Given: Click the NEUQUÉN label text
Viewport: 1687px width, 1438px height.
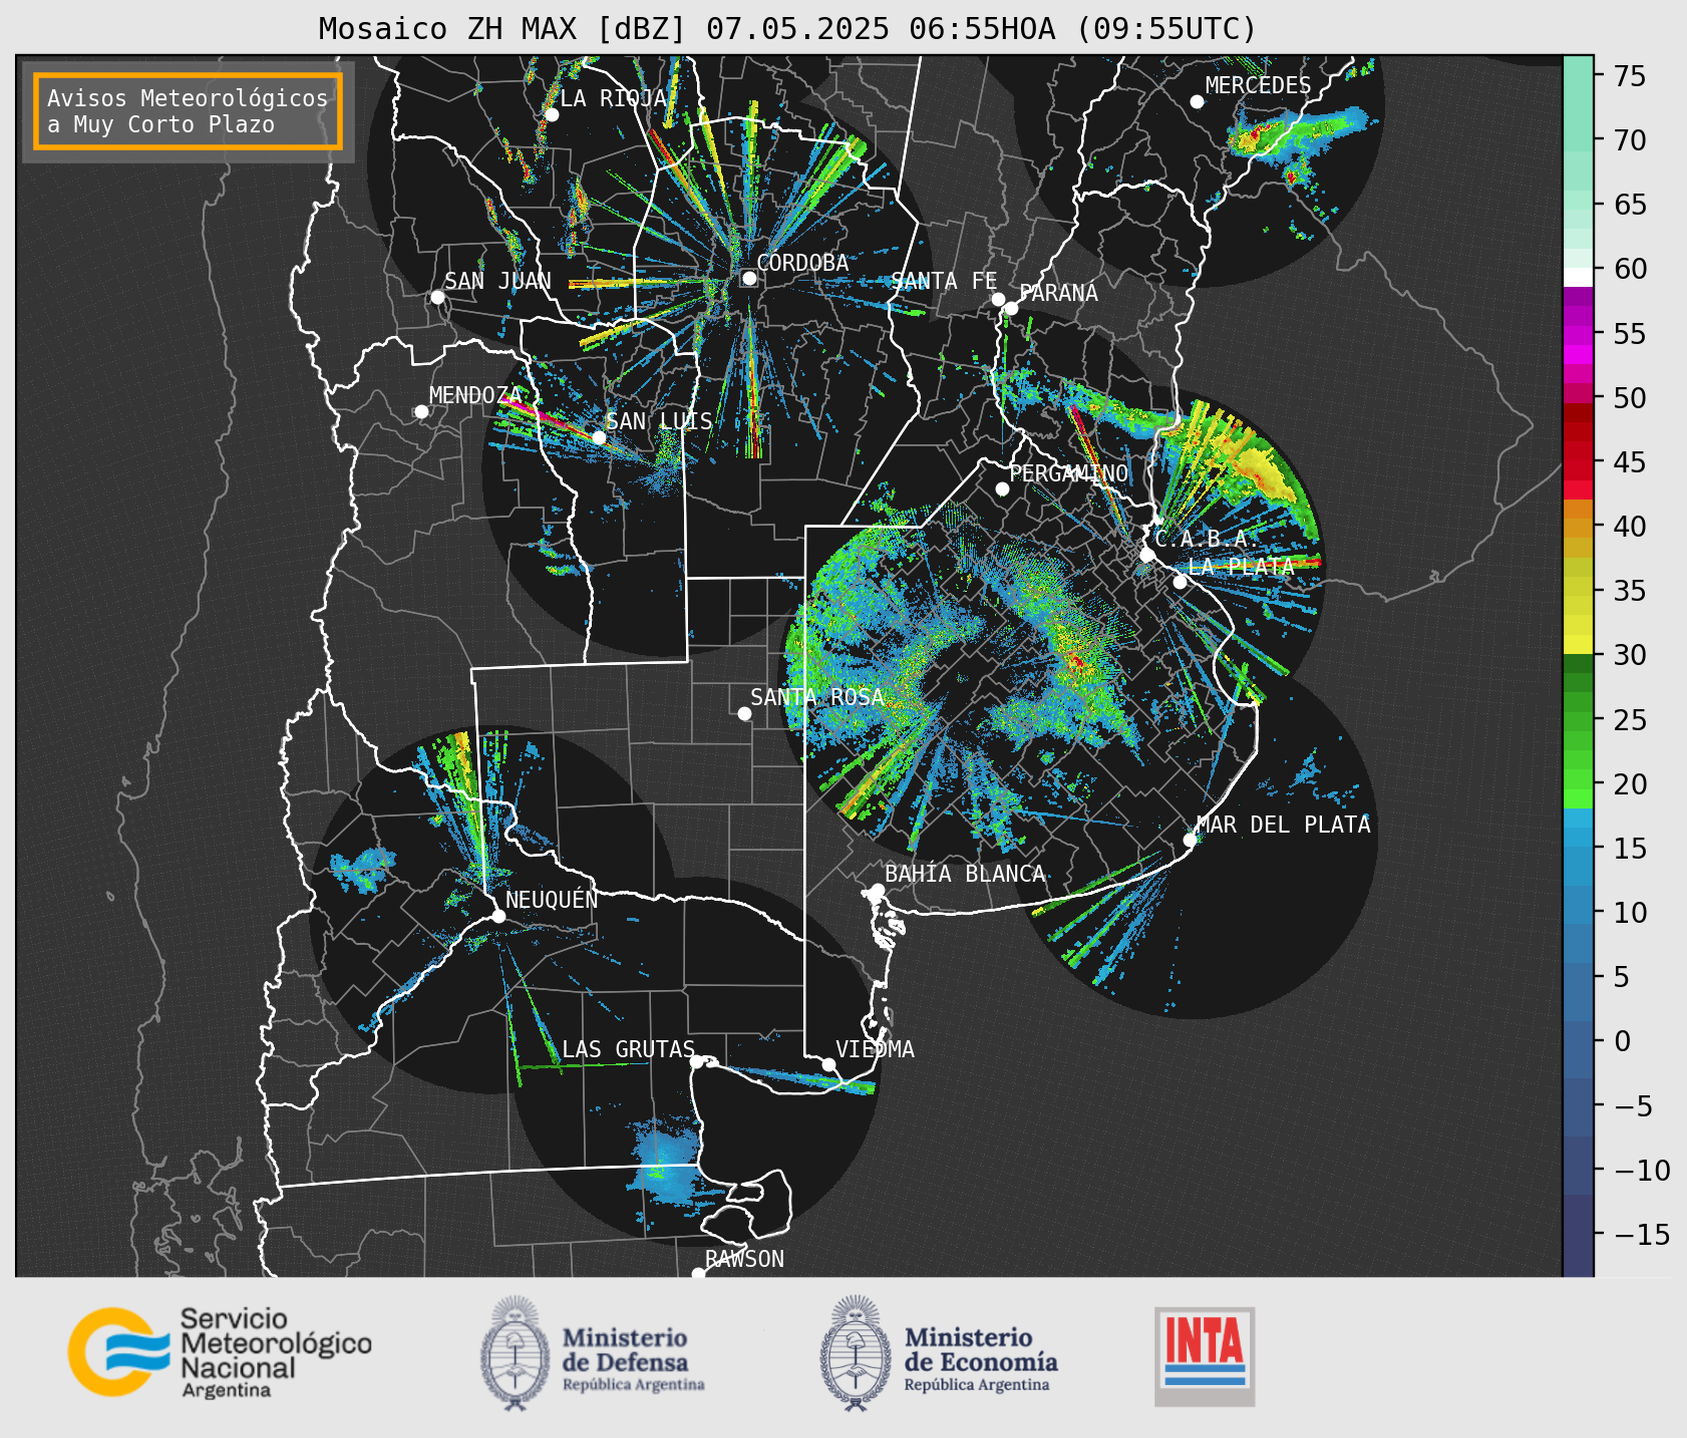Looking at the screenshot, I should click(552, 899).
